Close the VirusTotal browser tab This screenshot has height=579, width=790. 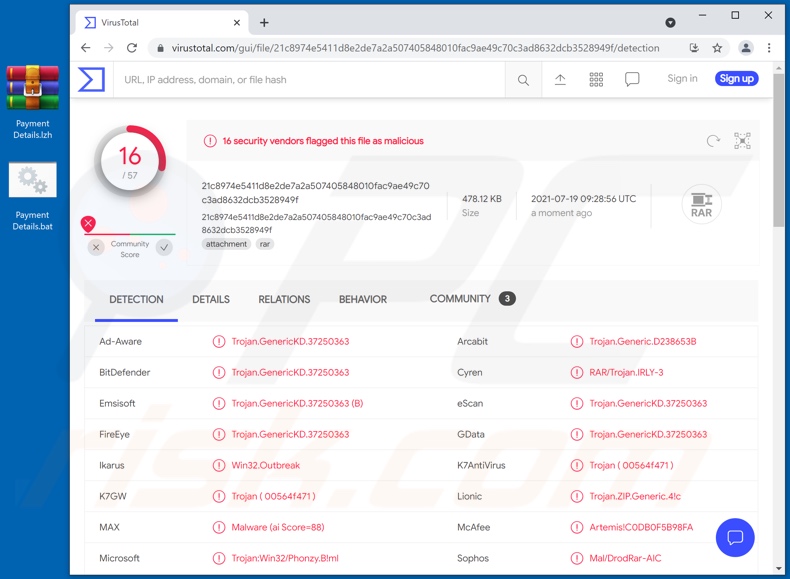tap(237, 23)
